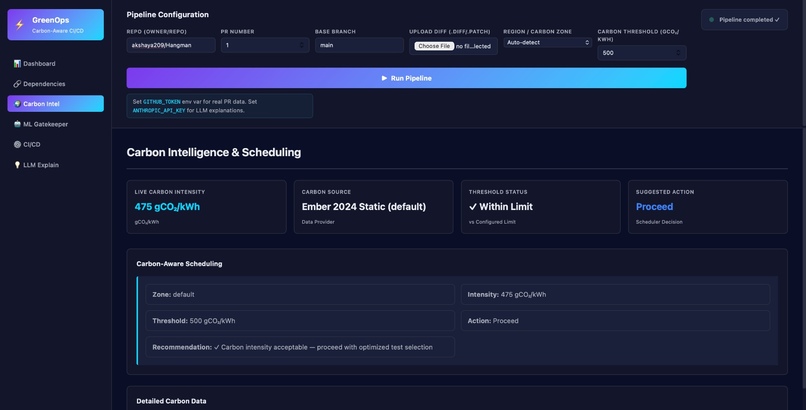Click the Proceed suggested action text
Viewport: 806px width, 410px height.
(x=654, y=207)
